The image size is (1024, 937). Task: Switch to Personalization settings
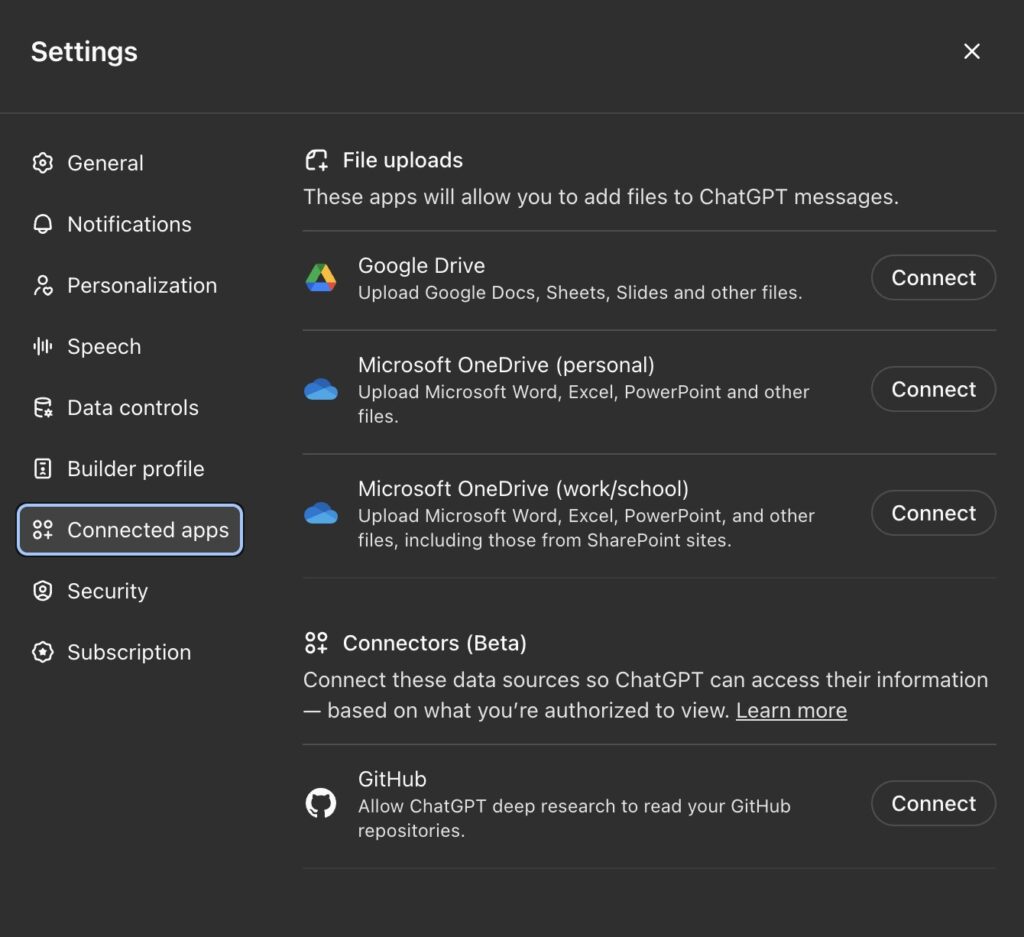coord(130,285)
